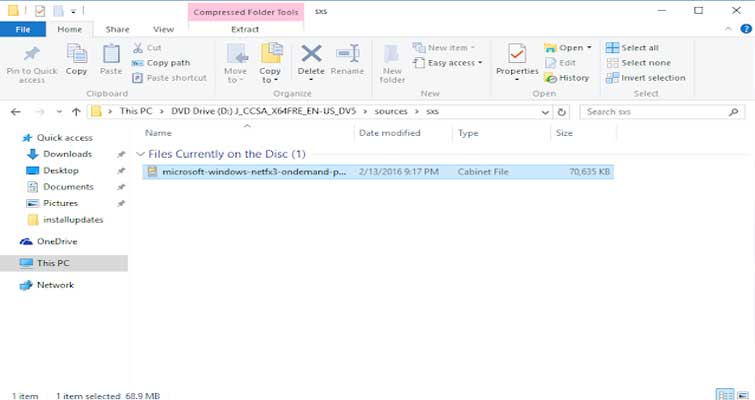755x400 pixels.
Task: Go back with the Back arrow
Action: 16,112
